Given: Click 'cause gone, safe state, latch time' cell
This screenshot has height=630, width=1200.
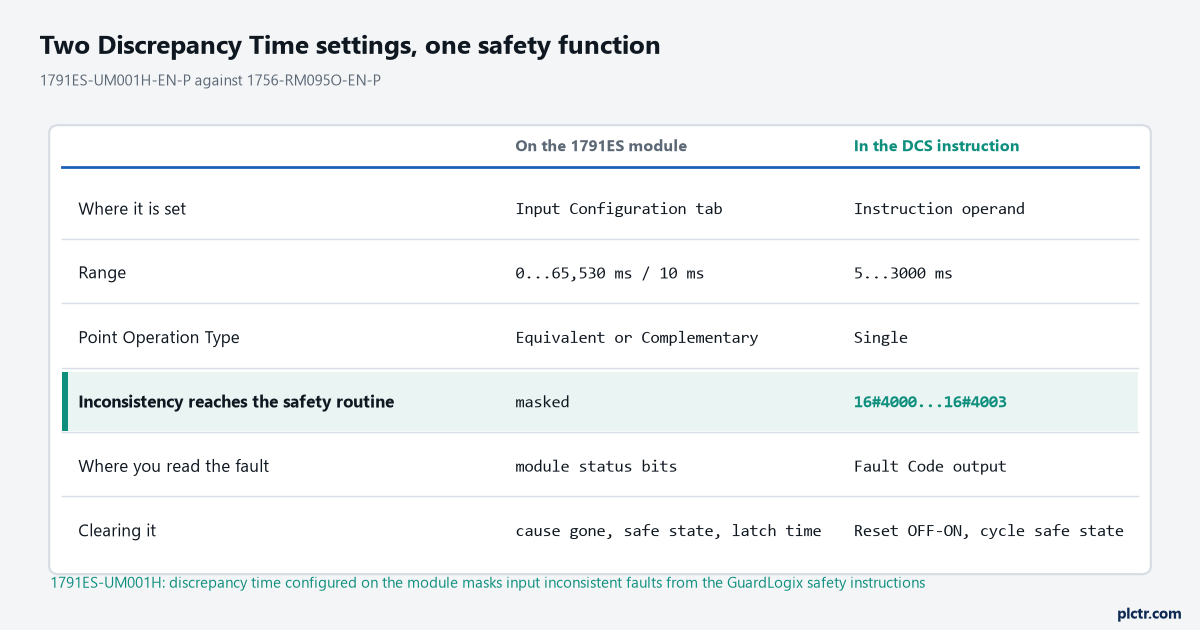Looking at the screenshot, I should coord(668,530).
